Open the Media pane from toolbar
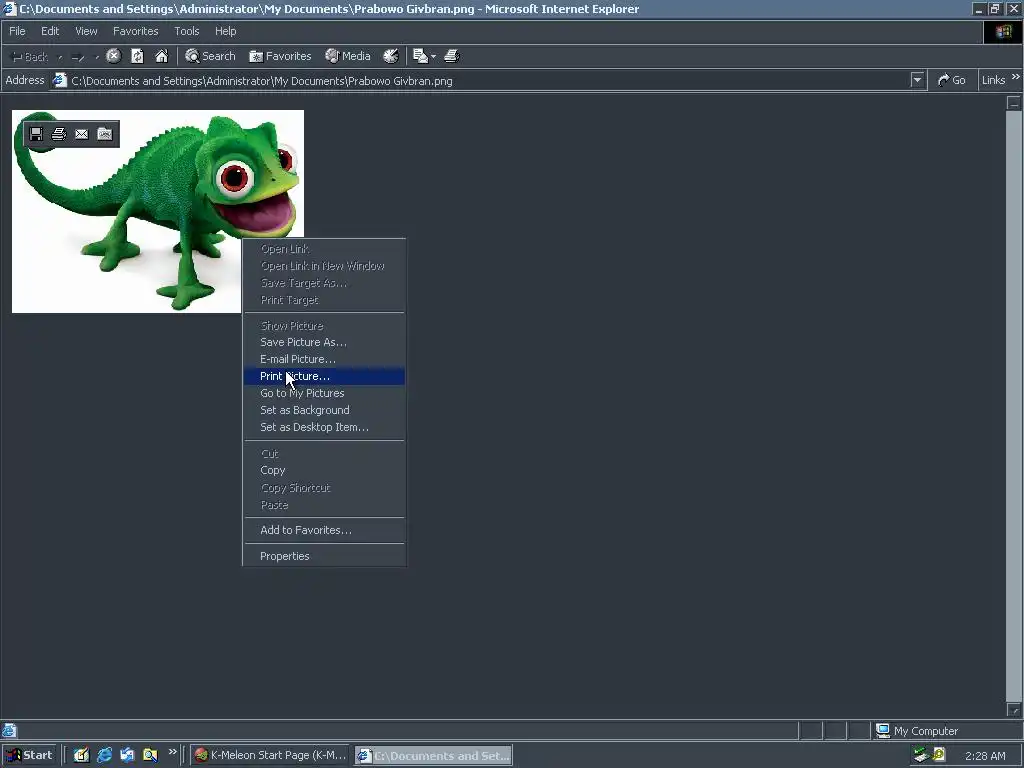 pos(348,56)
